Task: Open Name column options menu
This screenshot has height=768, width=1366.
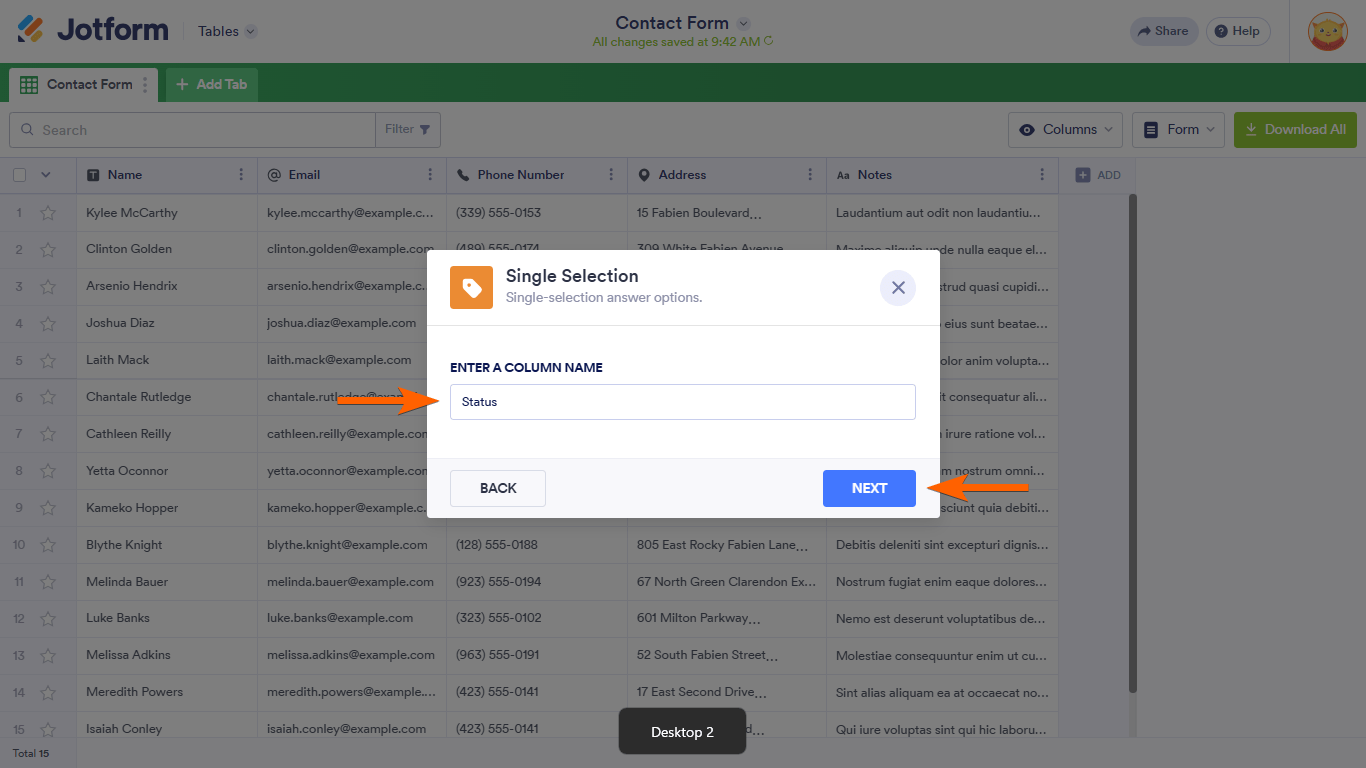Action: click(x=241, y=175)
